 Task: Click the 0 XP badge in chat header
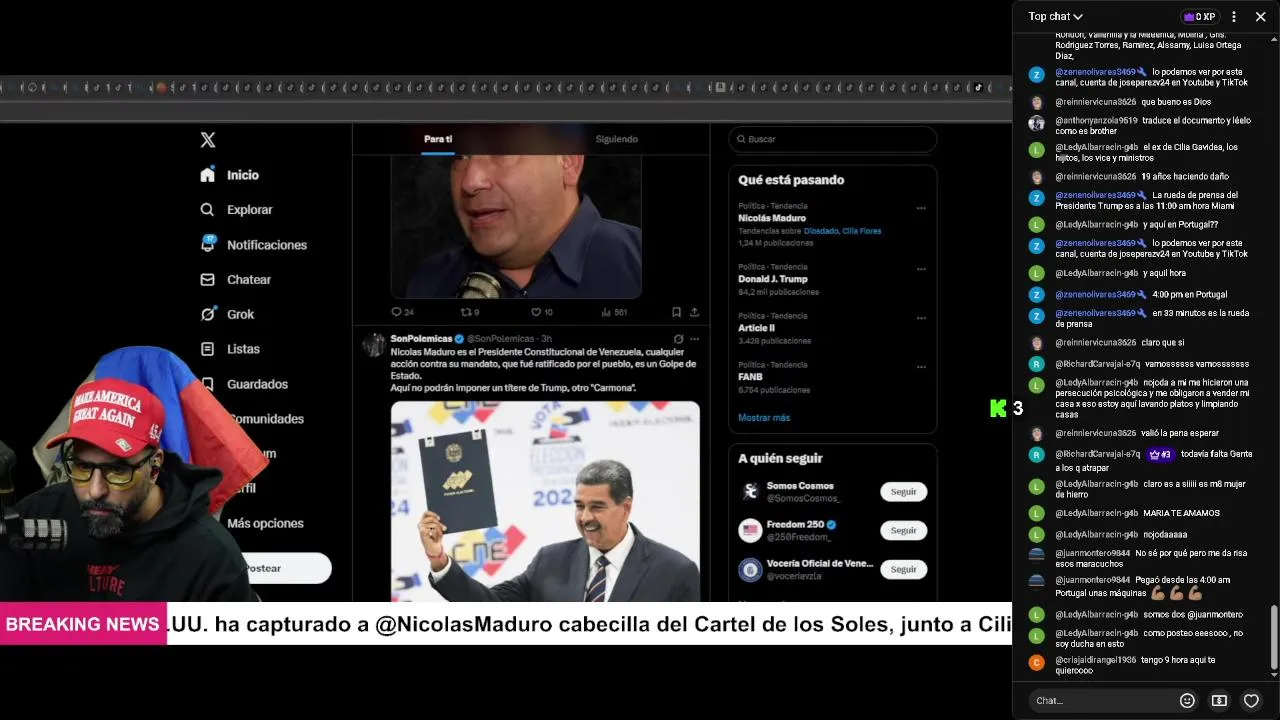[1199, 16]
